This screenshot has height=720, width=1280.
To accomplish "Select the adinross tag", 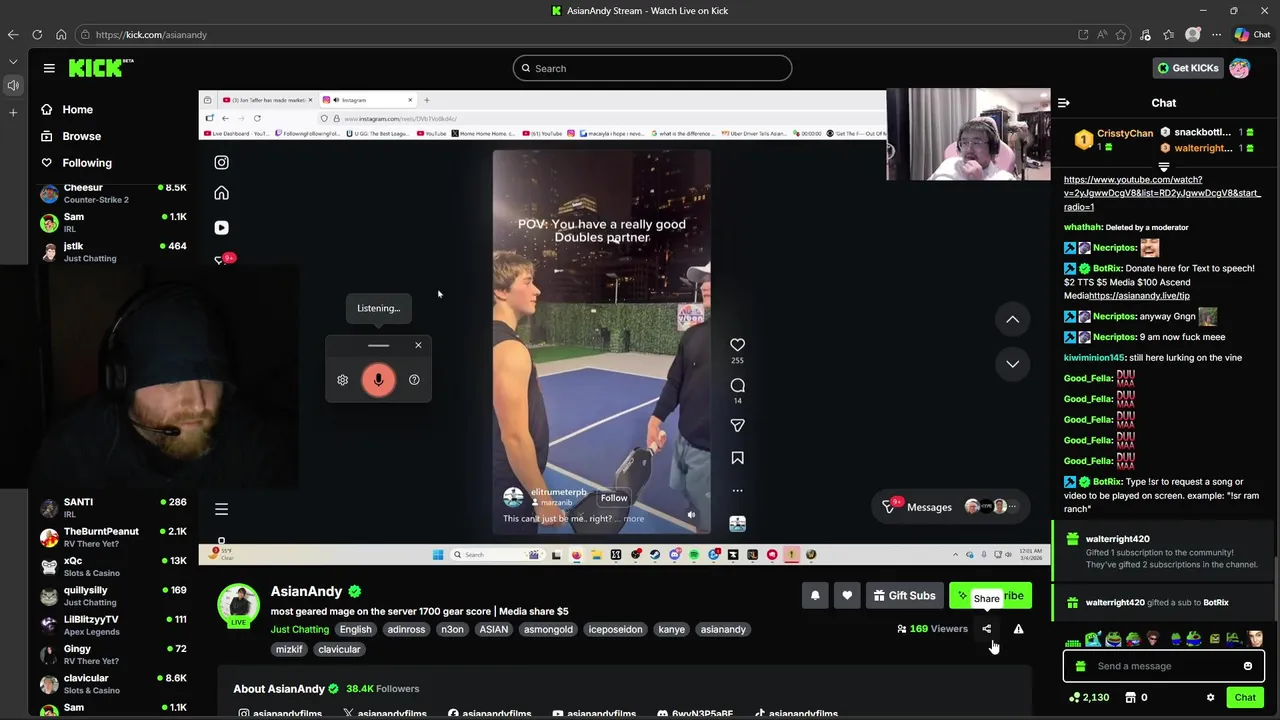I will [x=406, y=630].
